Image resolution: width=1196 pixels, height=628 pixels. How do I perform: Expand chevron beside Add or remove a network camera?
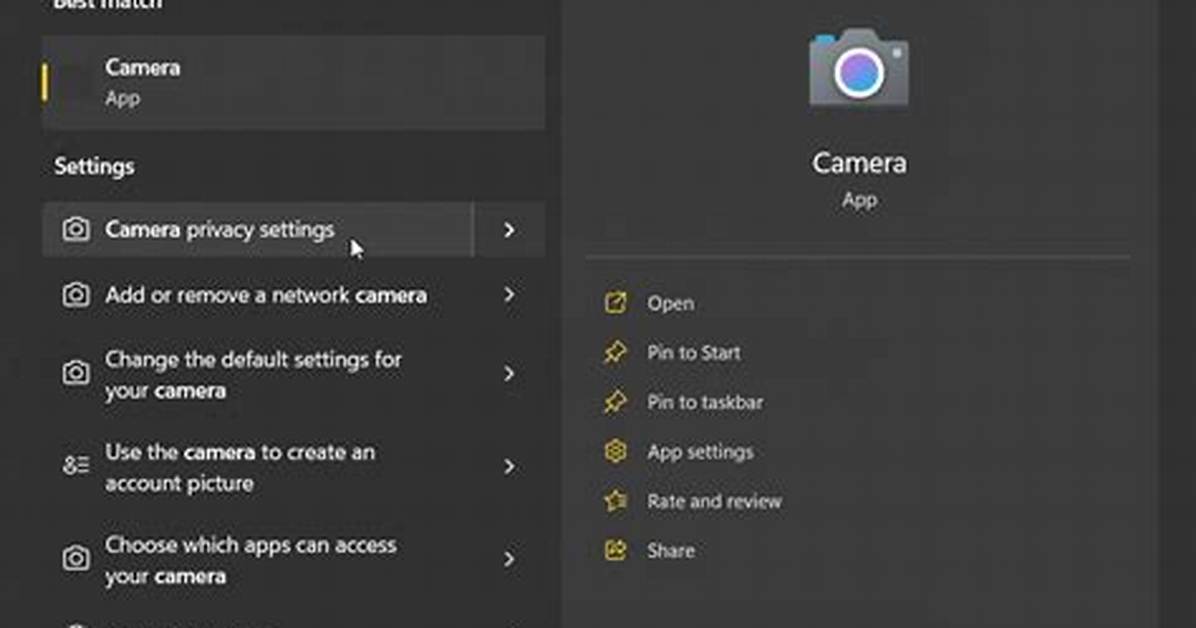coord(510,295)
